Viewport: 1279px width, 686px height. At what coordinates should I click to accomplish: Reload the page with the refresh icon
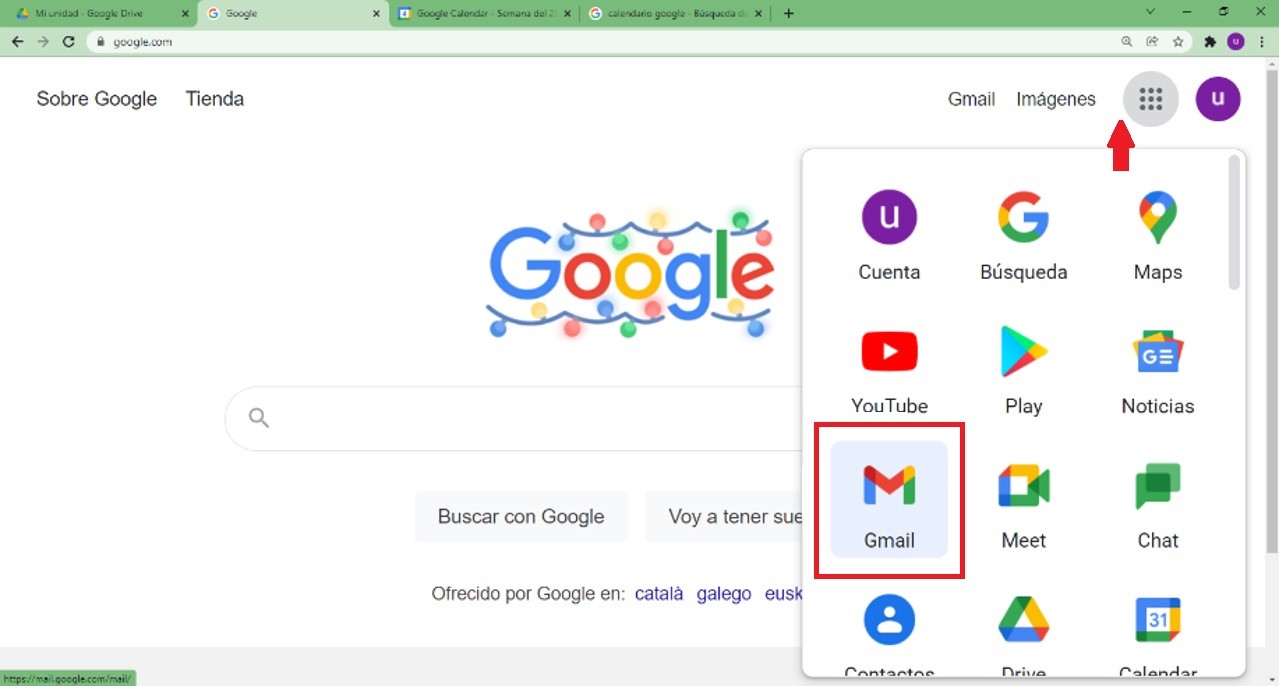[69, 42]
